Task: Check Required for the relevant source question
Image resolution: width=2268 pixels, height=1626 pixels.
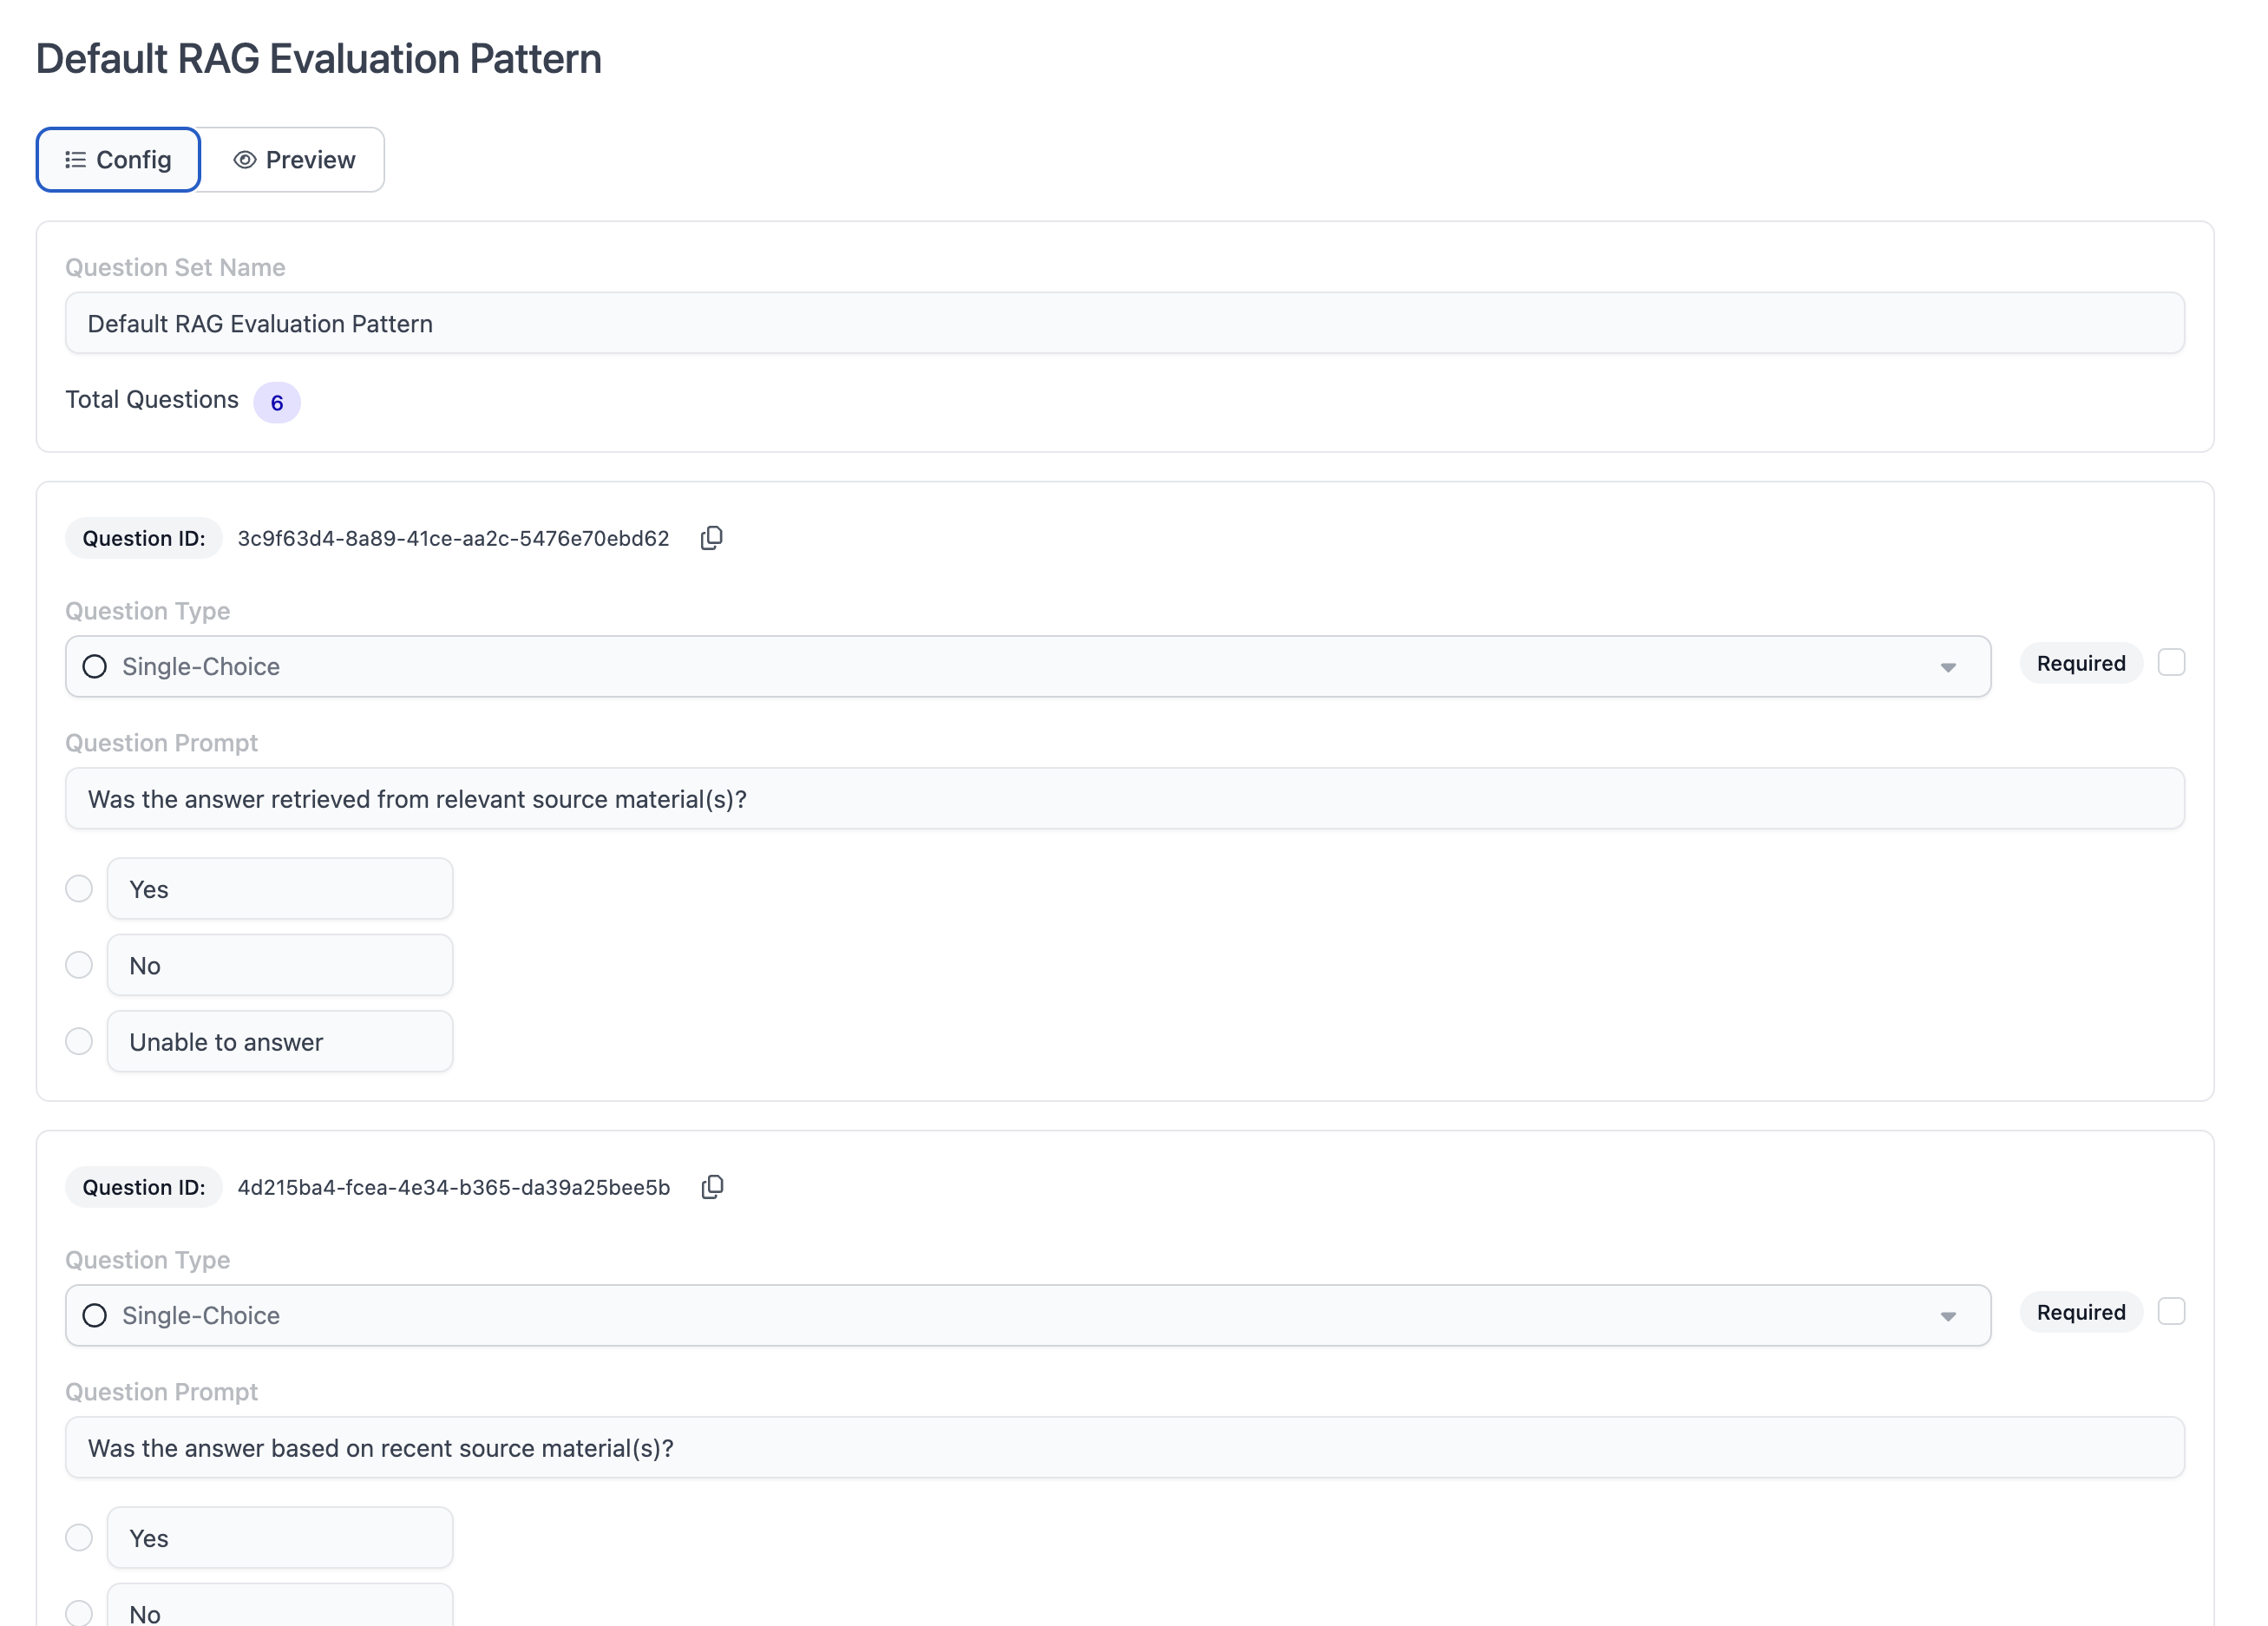Action: (2171, 662)
